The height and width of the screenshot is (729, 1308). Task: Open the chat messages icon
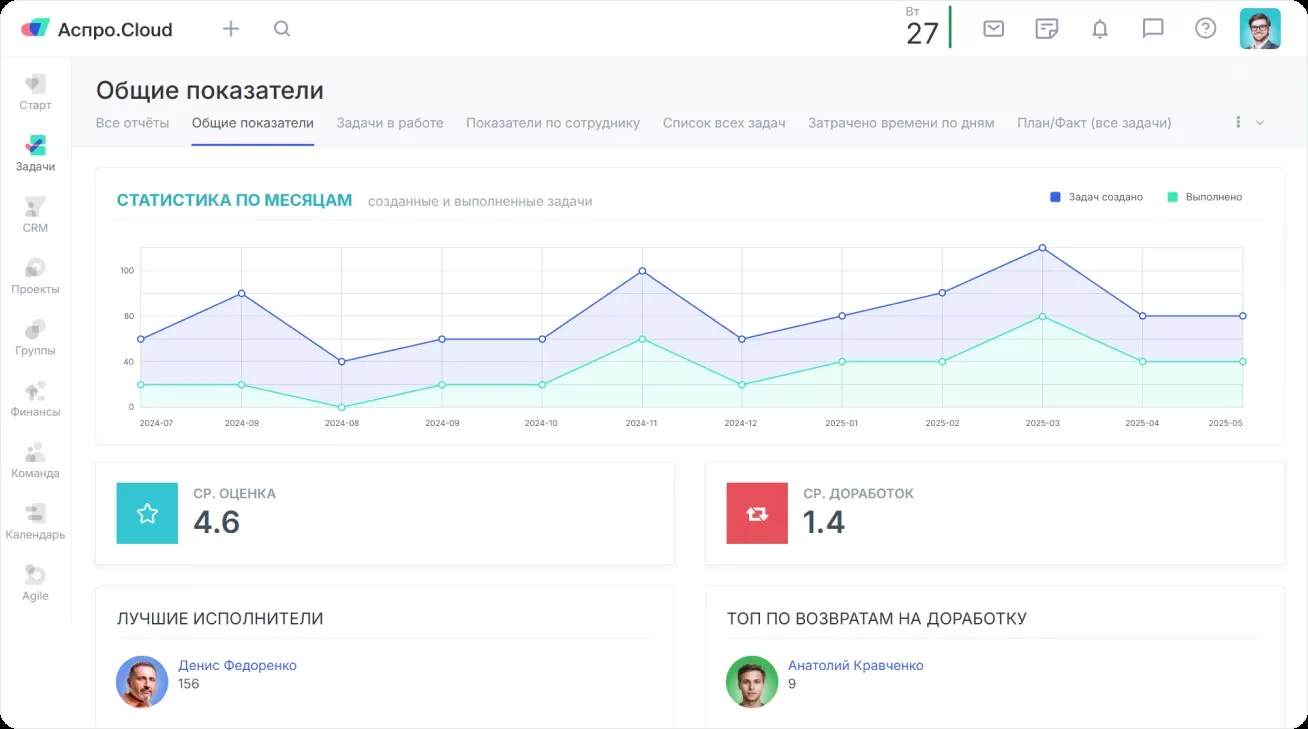tap(1153, 29)
